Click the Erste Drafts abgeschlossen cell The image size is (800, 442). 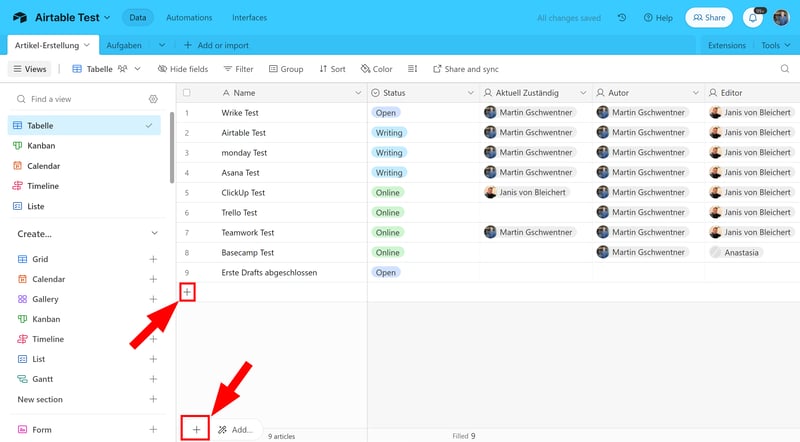(269, 273)
